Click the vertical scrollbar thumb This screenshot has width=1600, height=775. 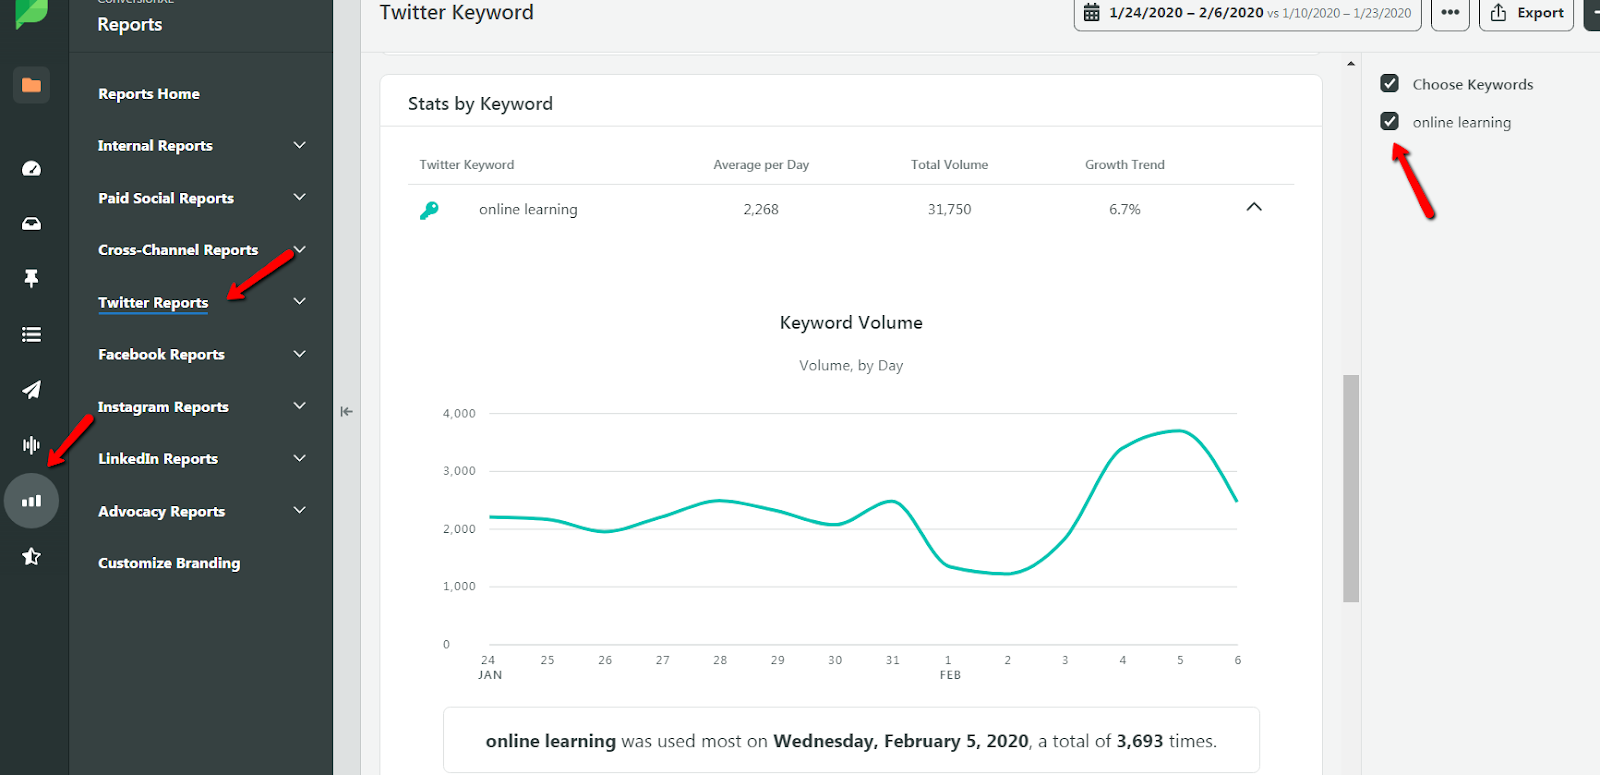(1351, 488)
